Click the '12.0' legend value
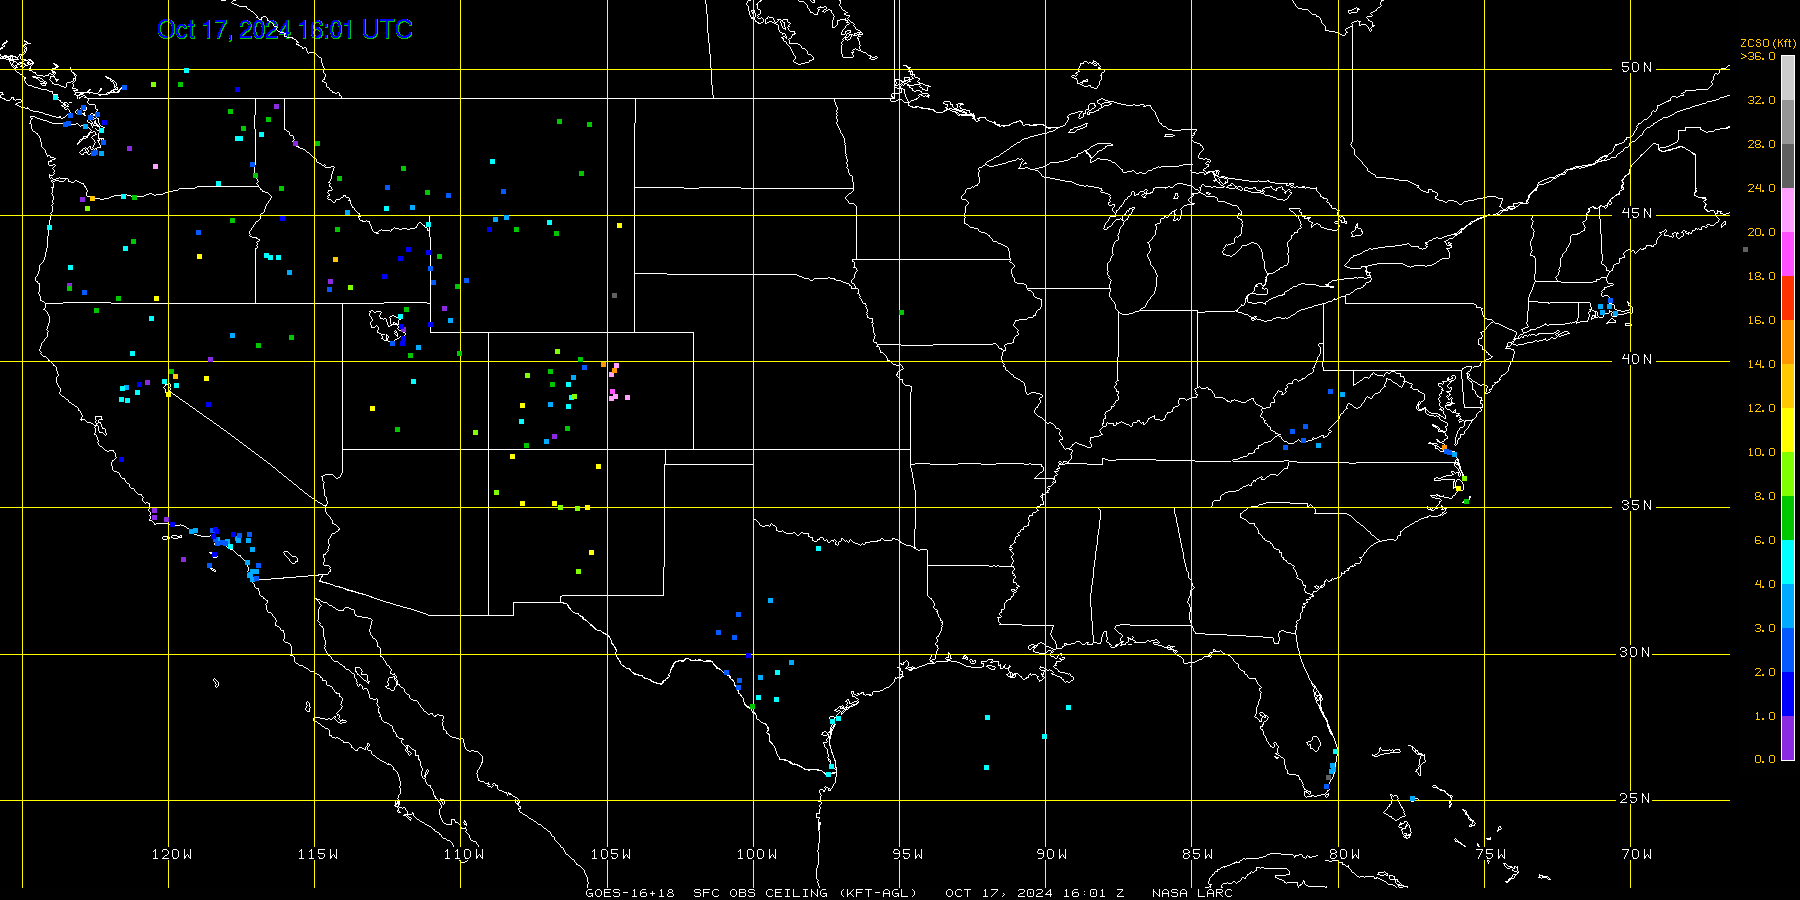This screenshot has width=1800, height=900. tap(1762, 408)
